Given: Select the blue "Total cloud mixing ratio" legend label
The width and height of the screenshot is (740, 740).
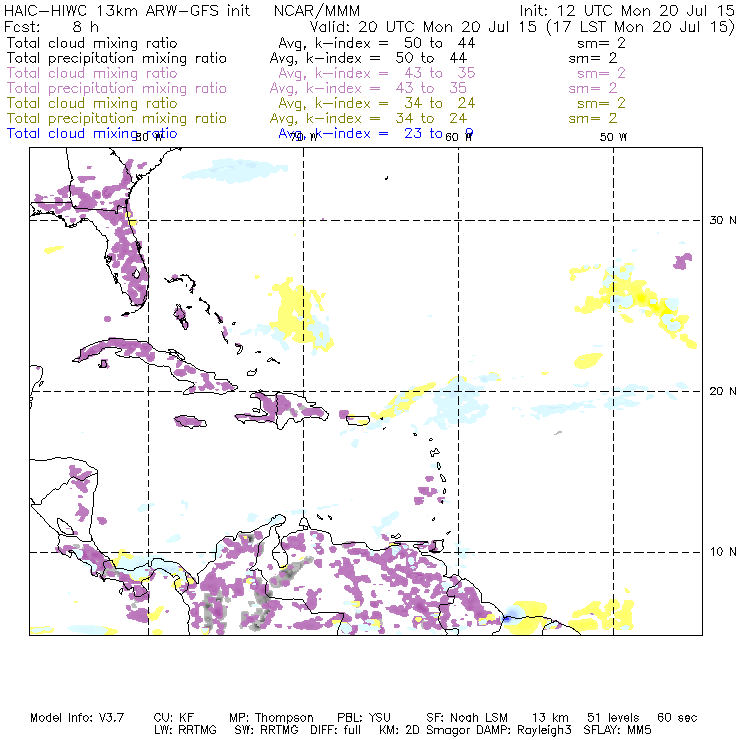Looking at the screenshot, I should click(92, 134).
